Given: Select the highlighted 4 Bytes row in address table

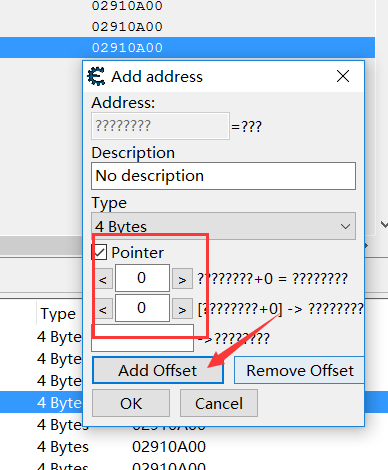Looking at the screenshot, I should (41, 403).
